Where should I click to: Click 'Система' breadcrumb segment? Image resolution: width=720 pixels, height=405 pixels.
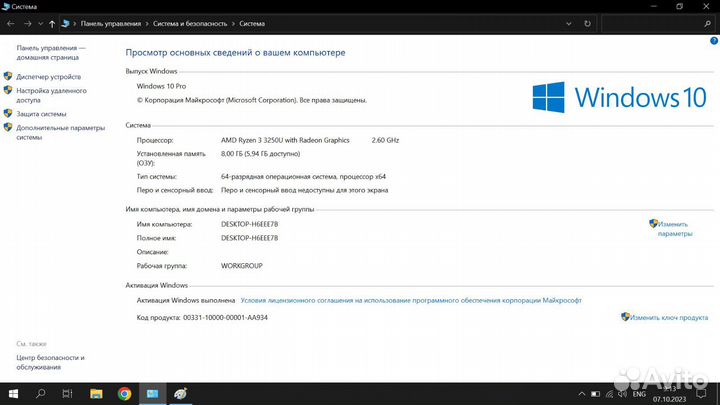coord(252,23)
